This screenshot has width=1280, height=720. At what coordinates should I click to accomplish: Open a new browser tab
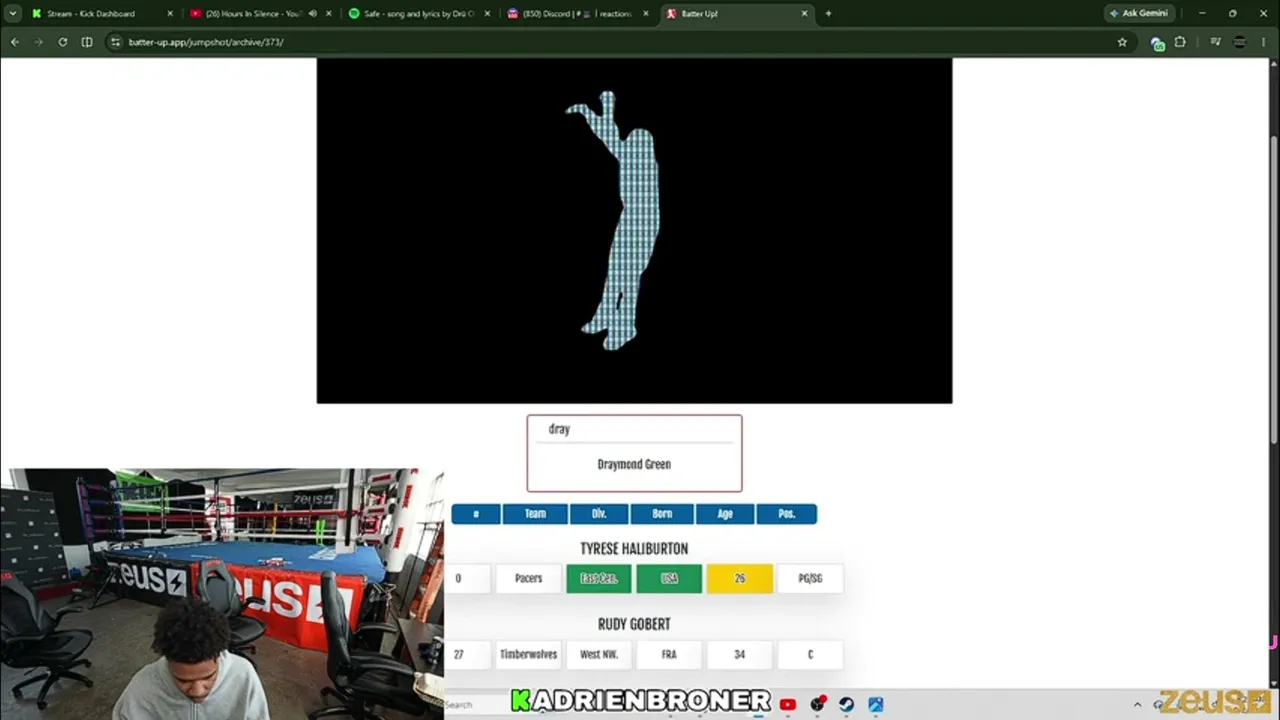pos(828,14)
